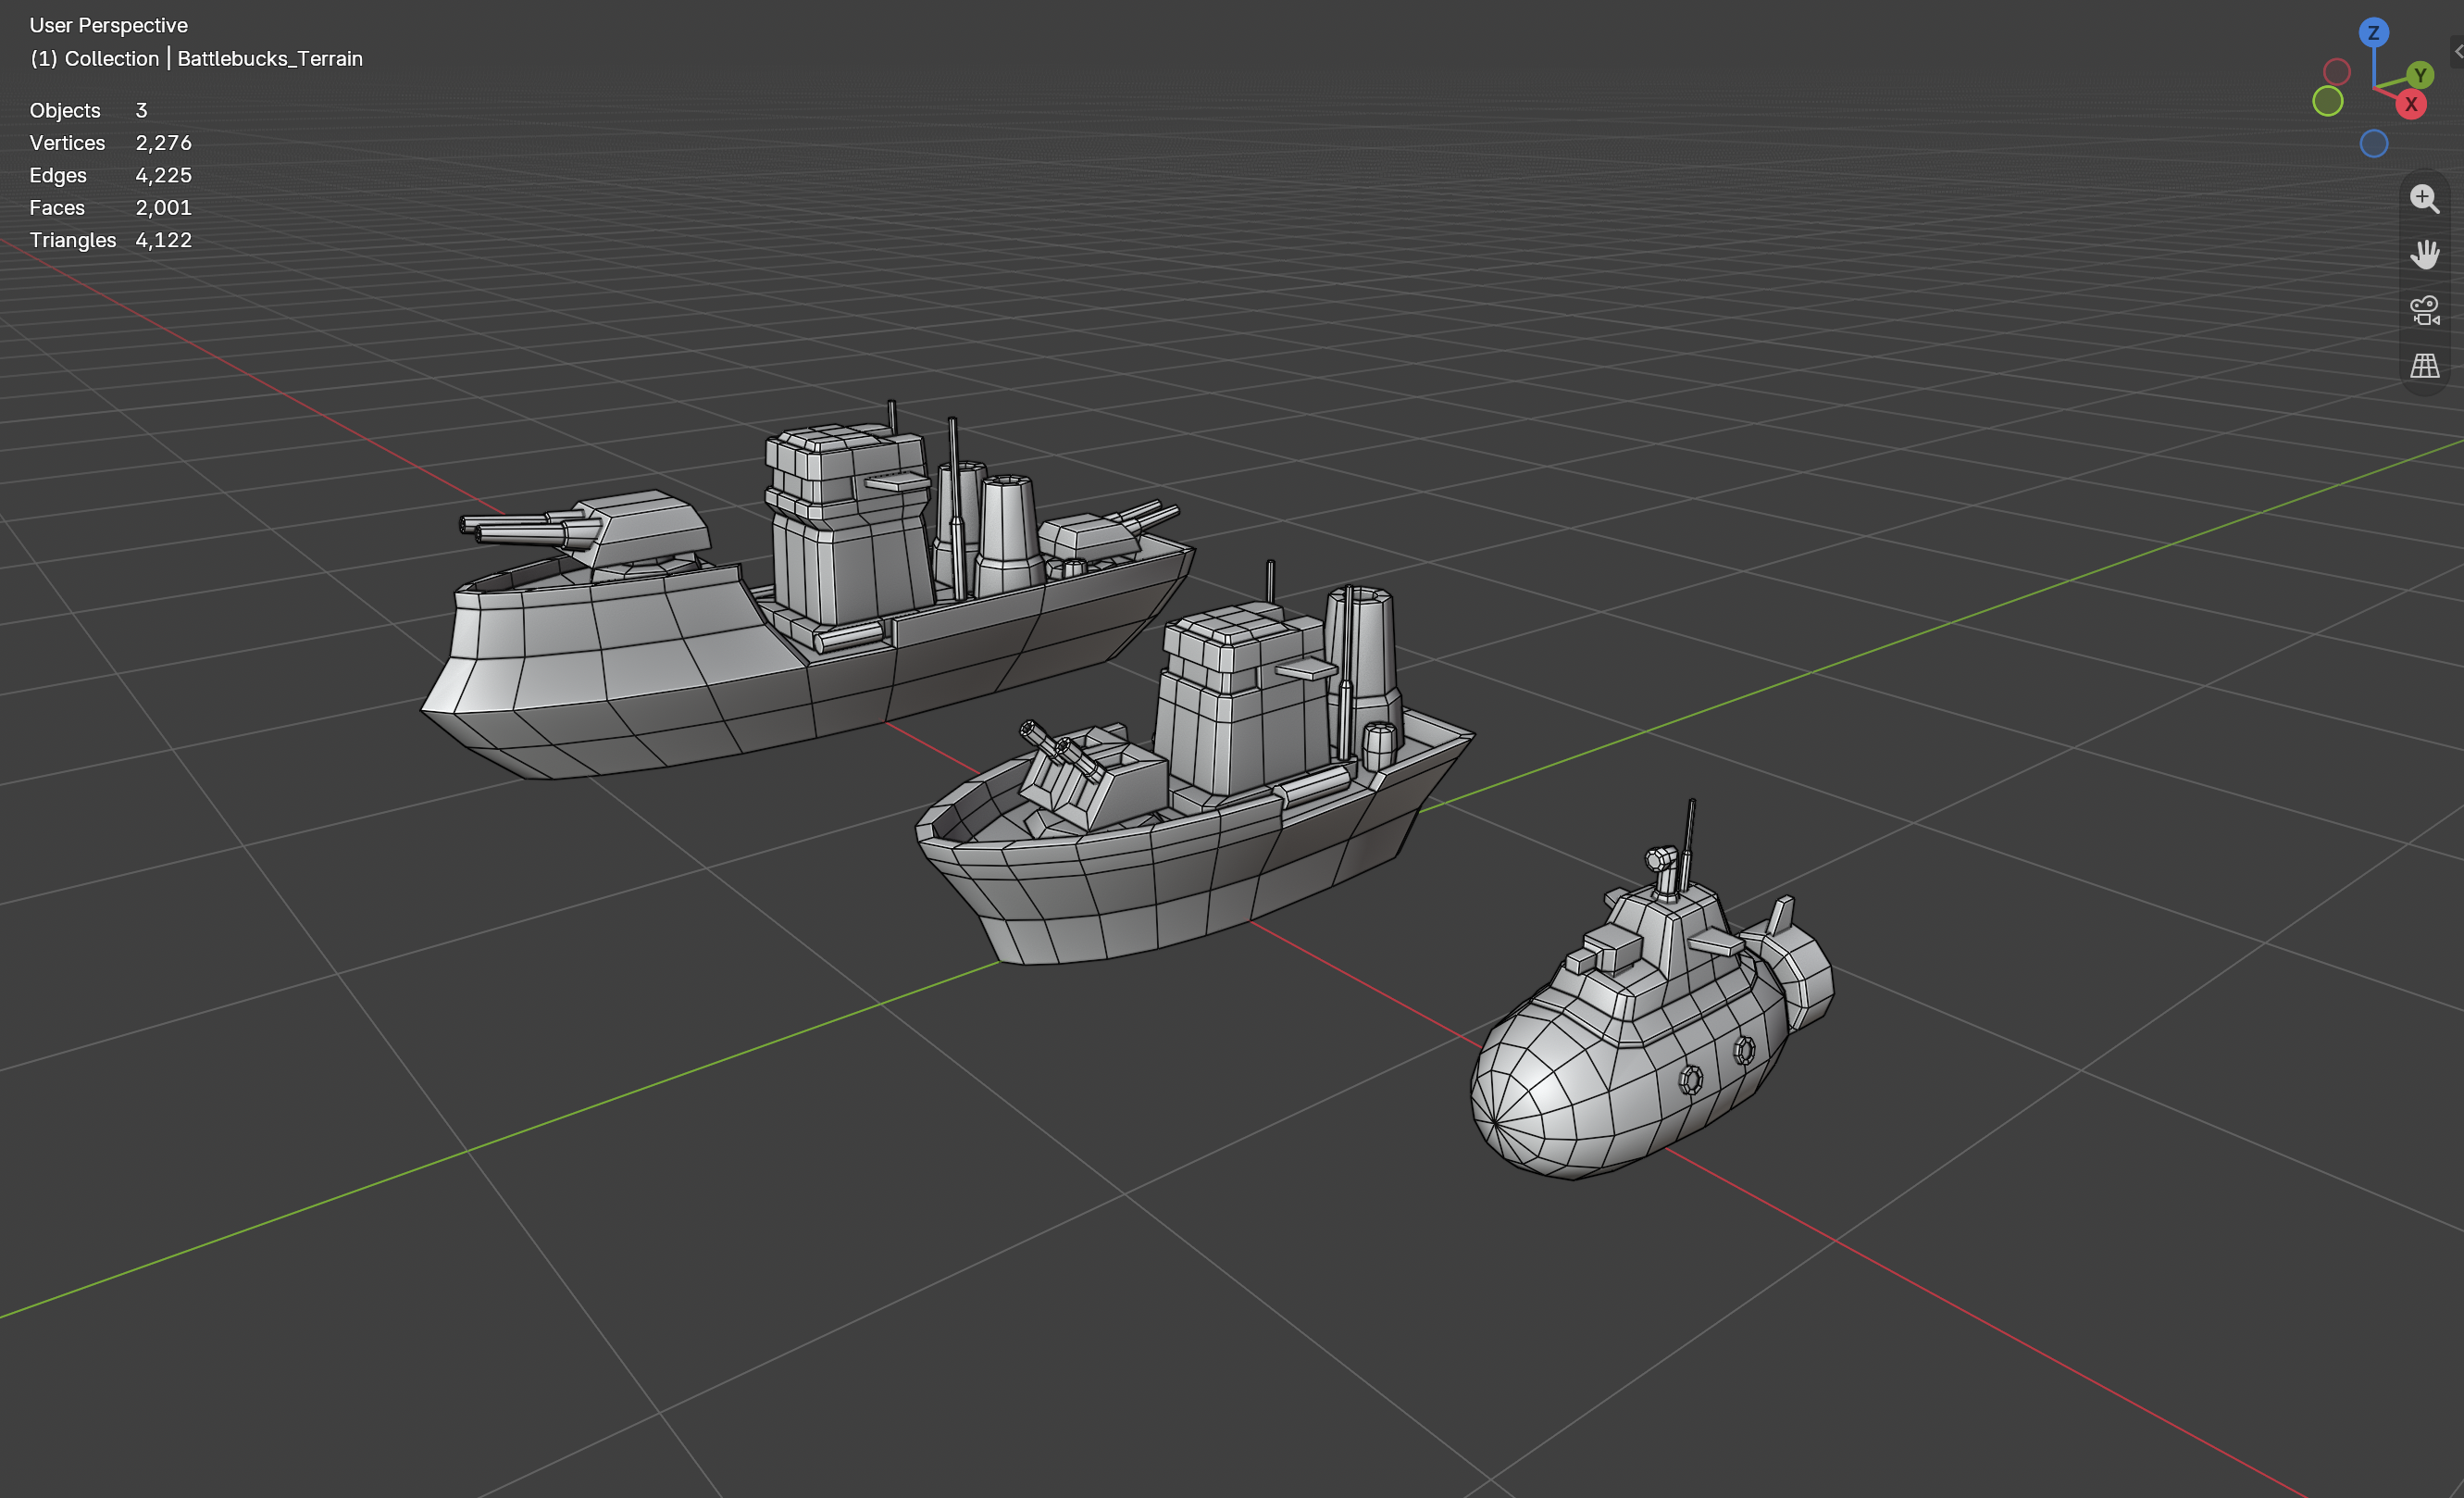Click the hand pan view icon

pos(2424,254)
